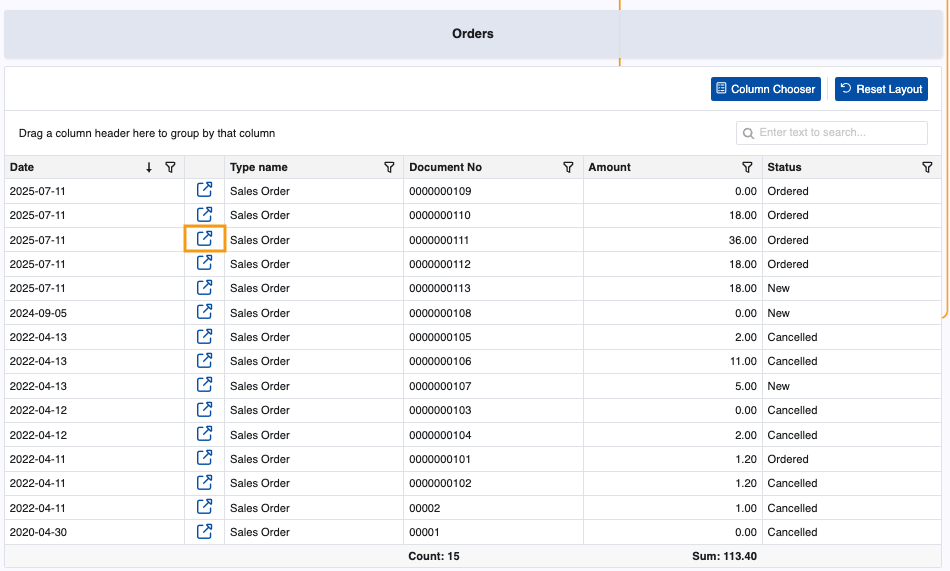
Task: Open sales order 0000000112 link icon
Action: click(205, 263)
